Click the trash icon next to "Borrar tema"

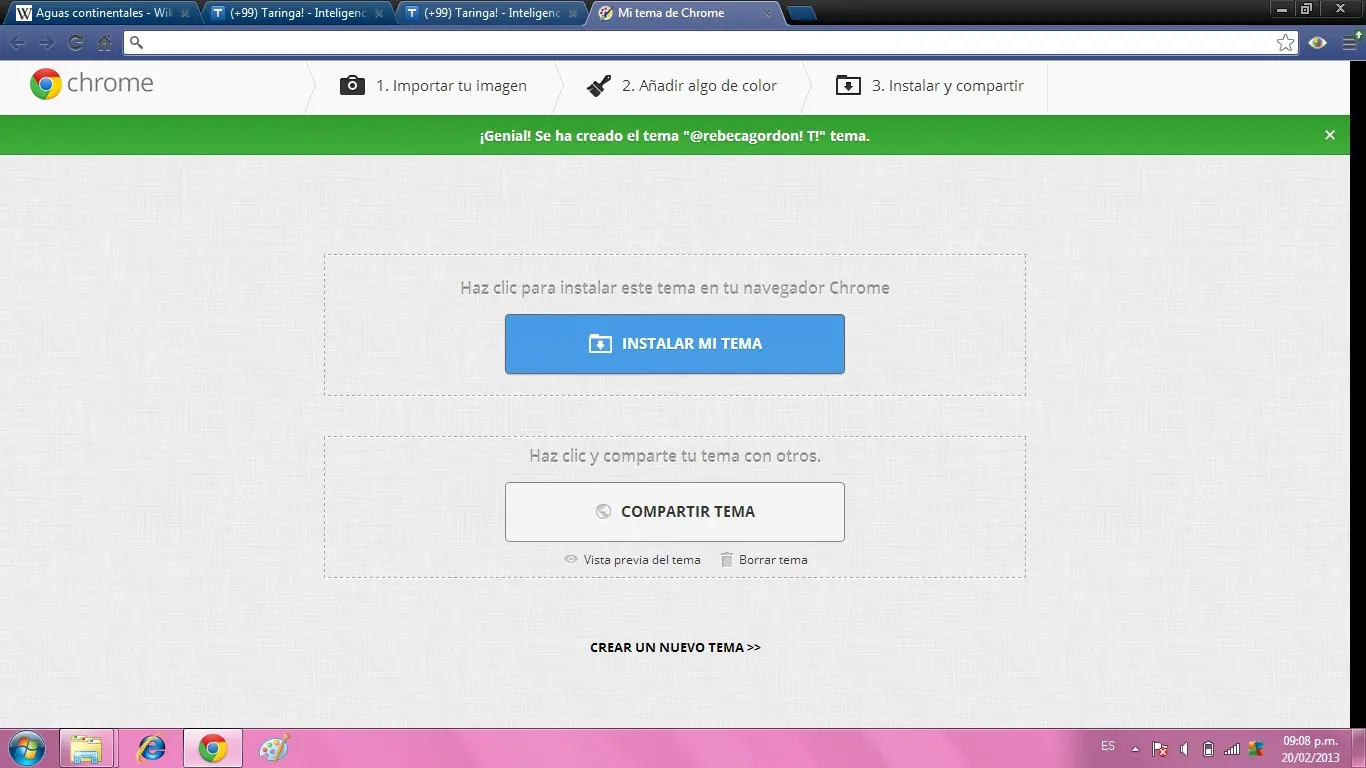pyautogui.click(x=726, y=559)
